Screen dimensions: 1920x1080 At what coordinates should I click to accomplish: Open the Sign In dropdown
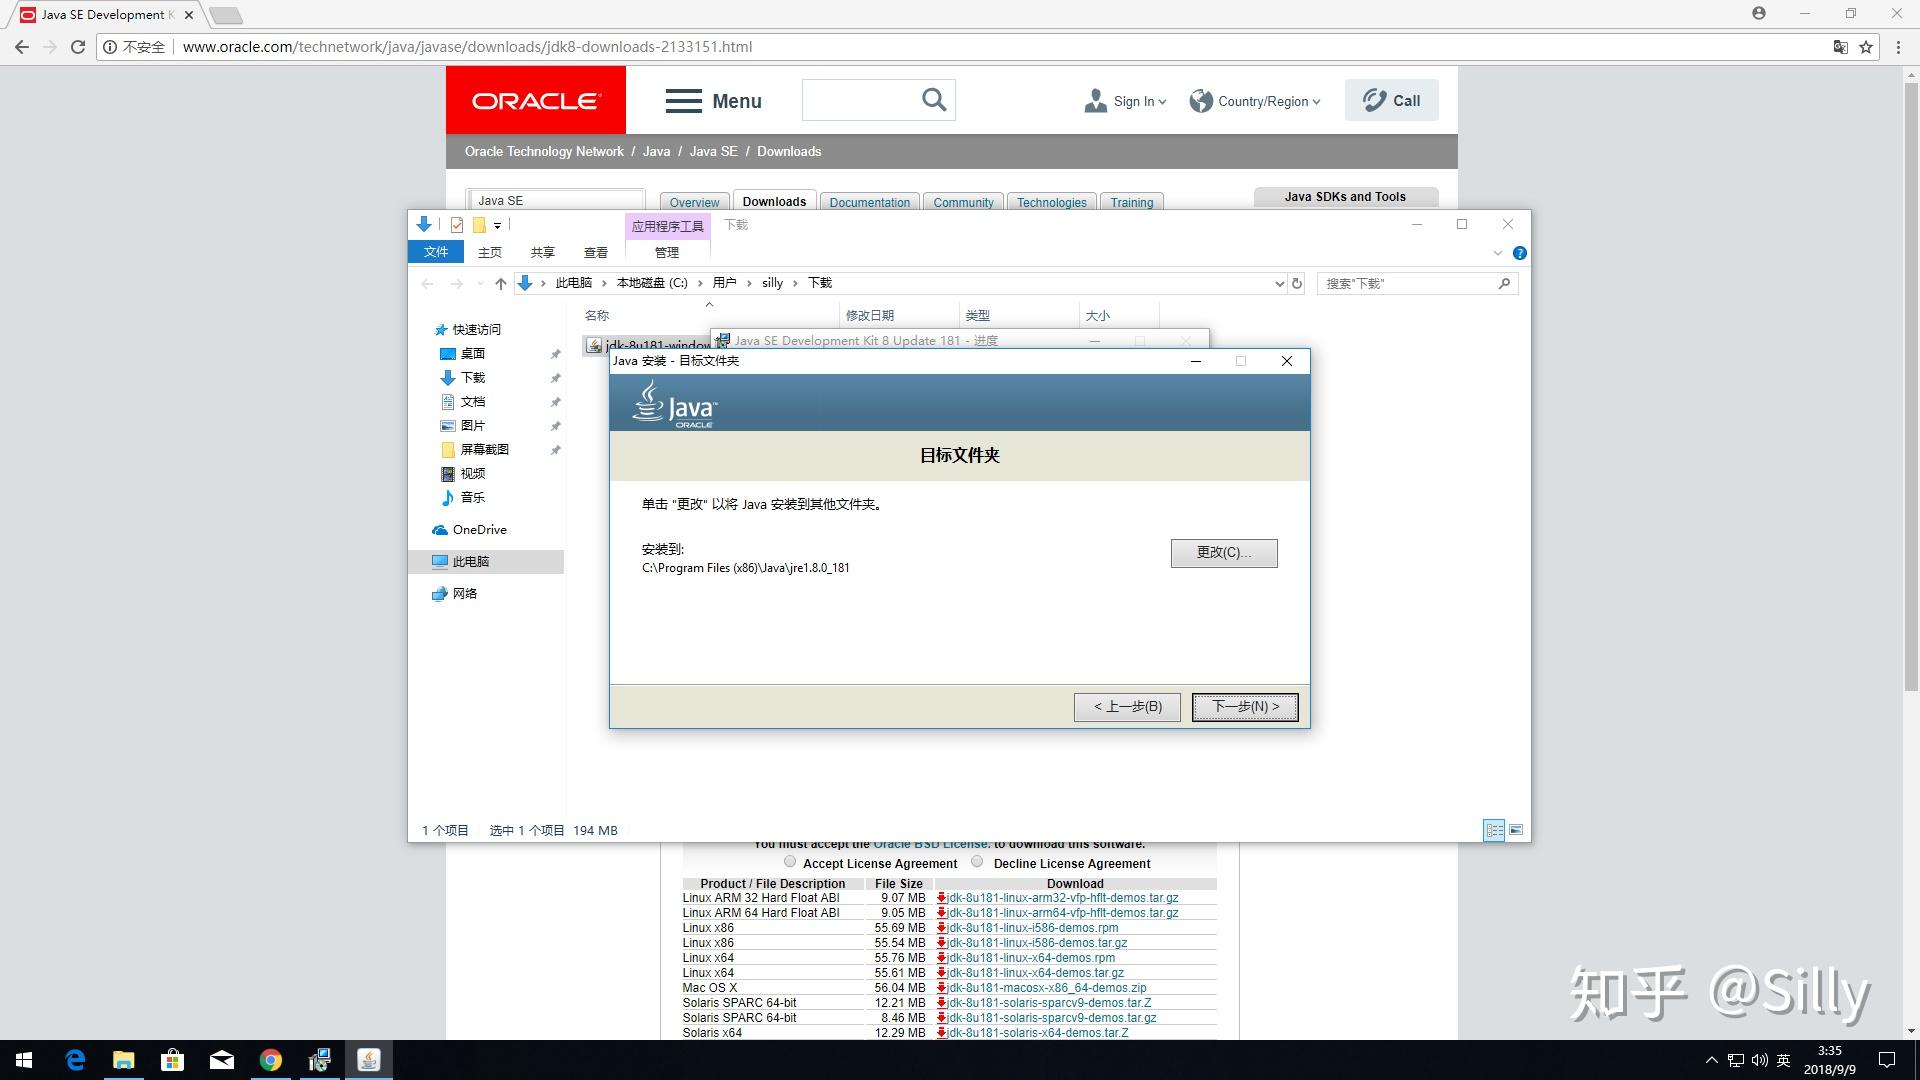point(1125,101)
